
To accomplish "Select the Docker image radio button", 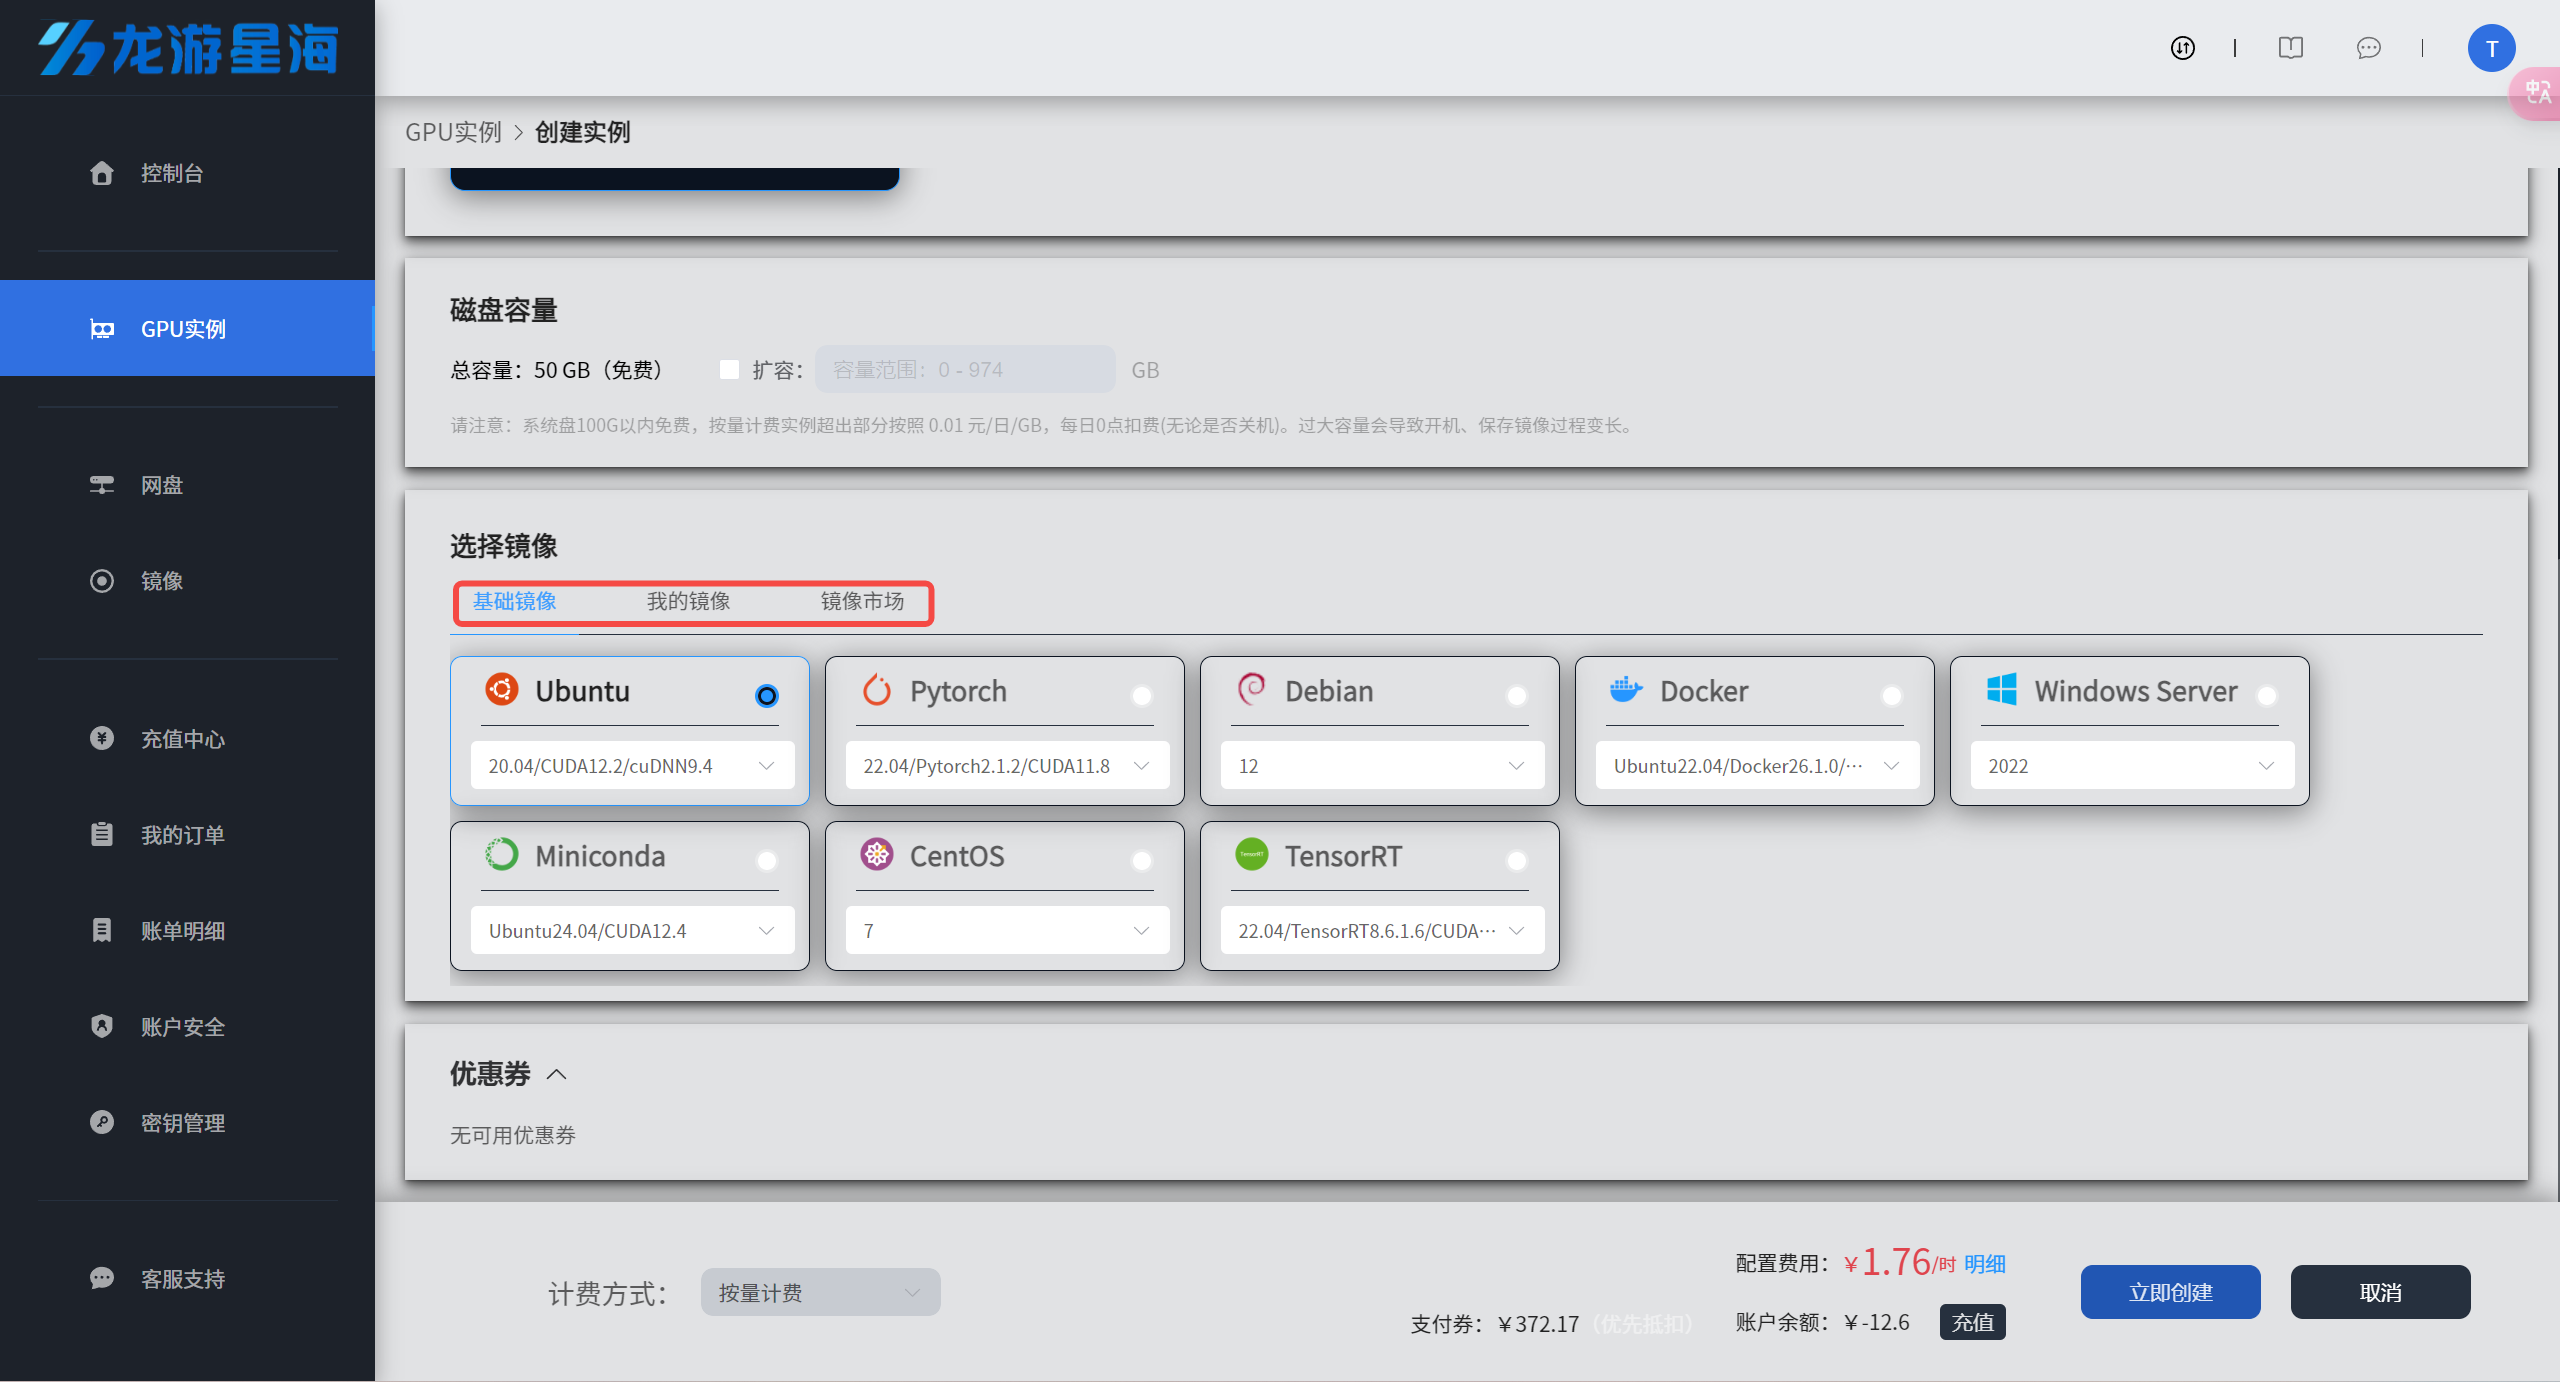I will pos(1891,695).
